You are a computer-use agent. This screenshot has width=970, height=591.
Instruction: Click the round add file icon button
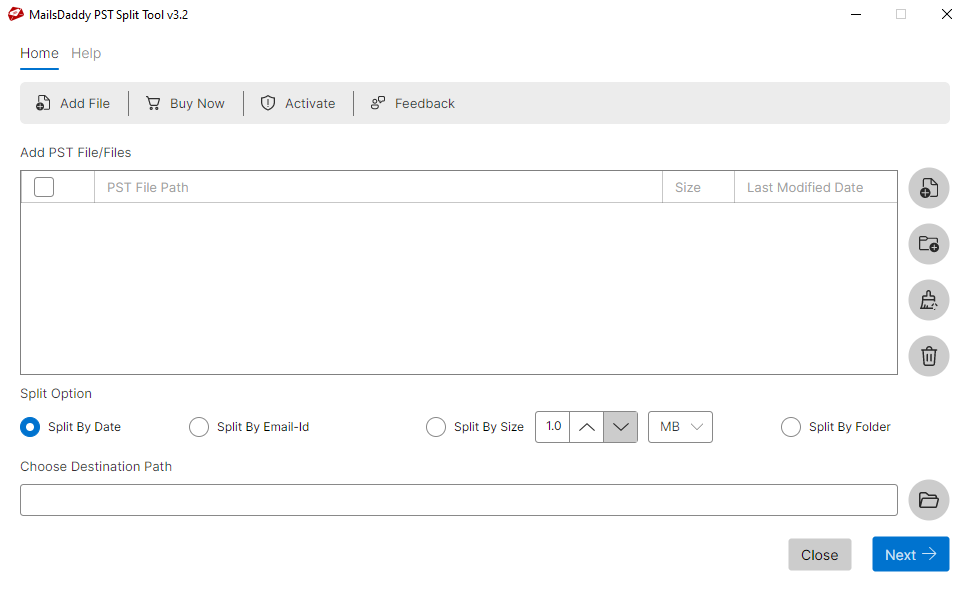(929, 188)
